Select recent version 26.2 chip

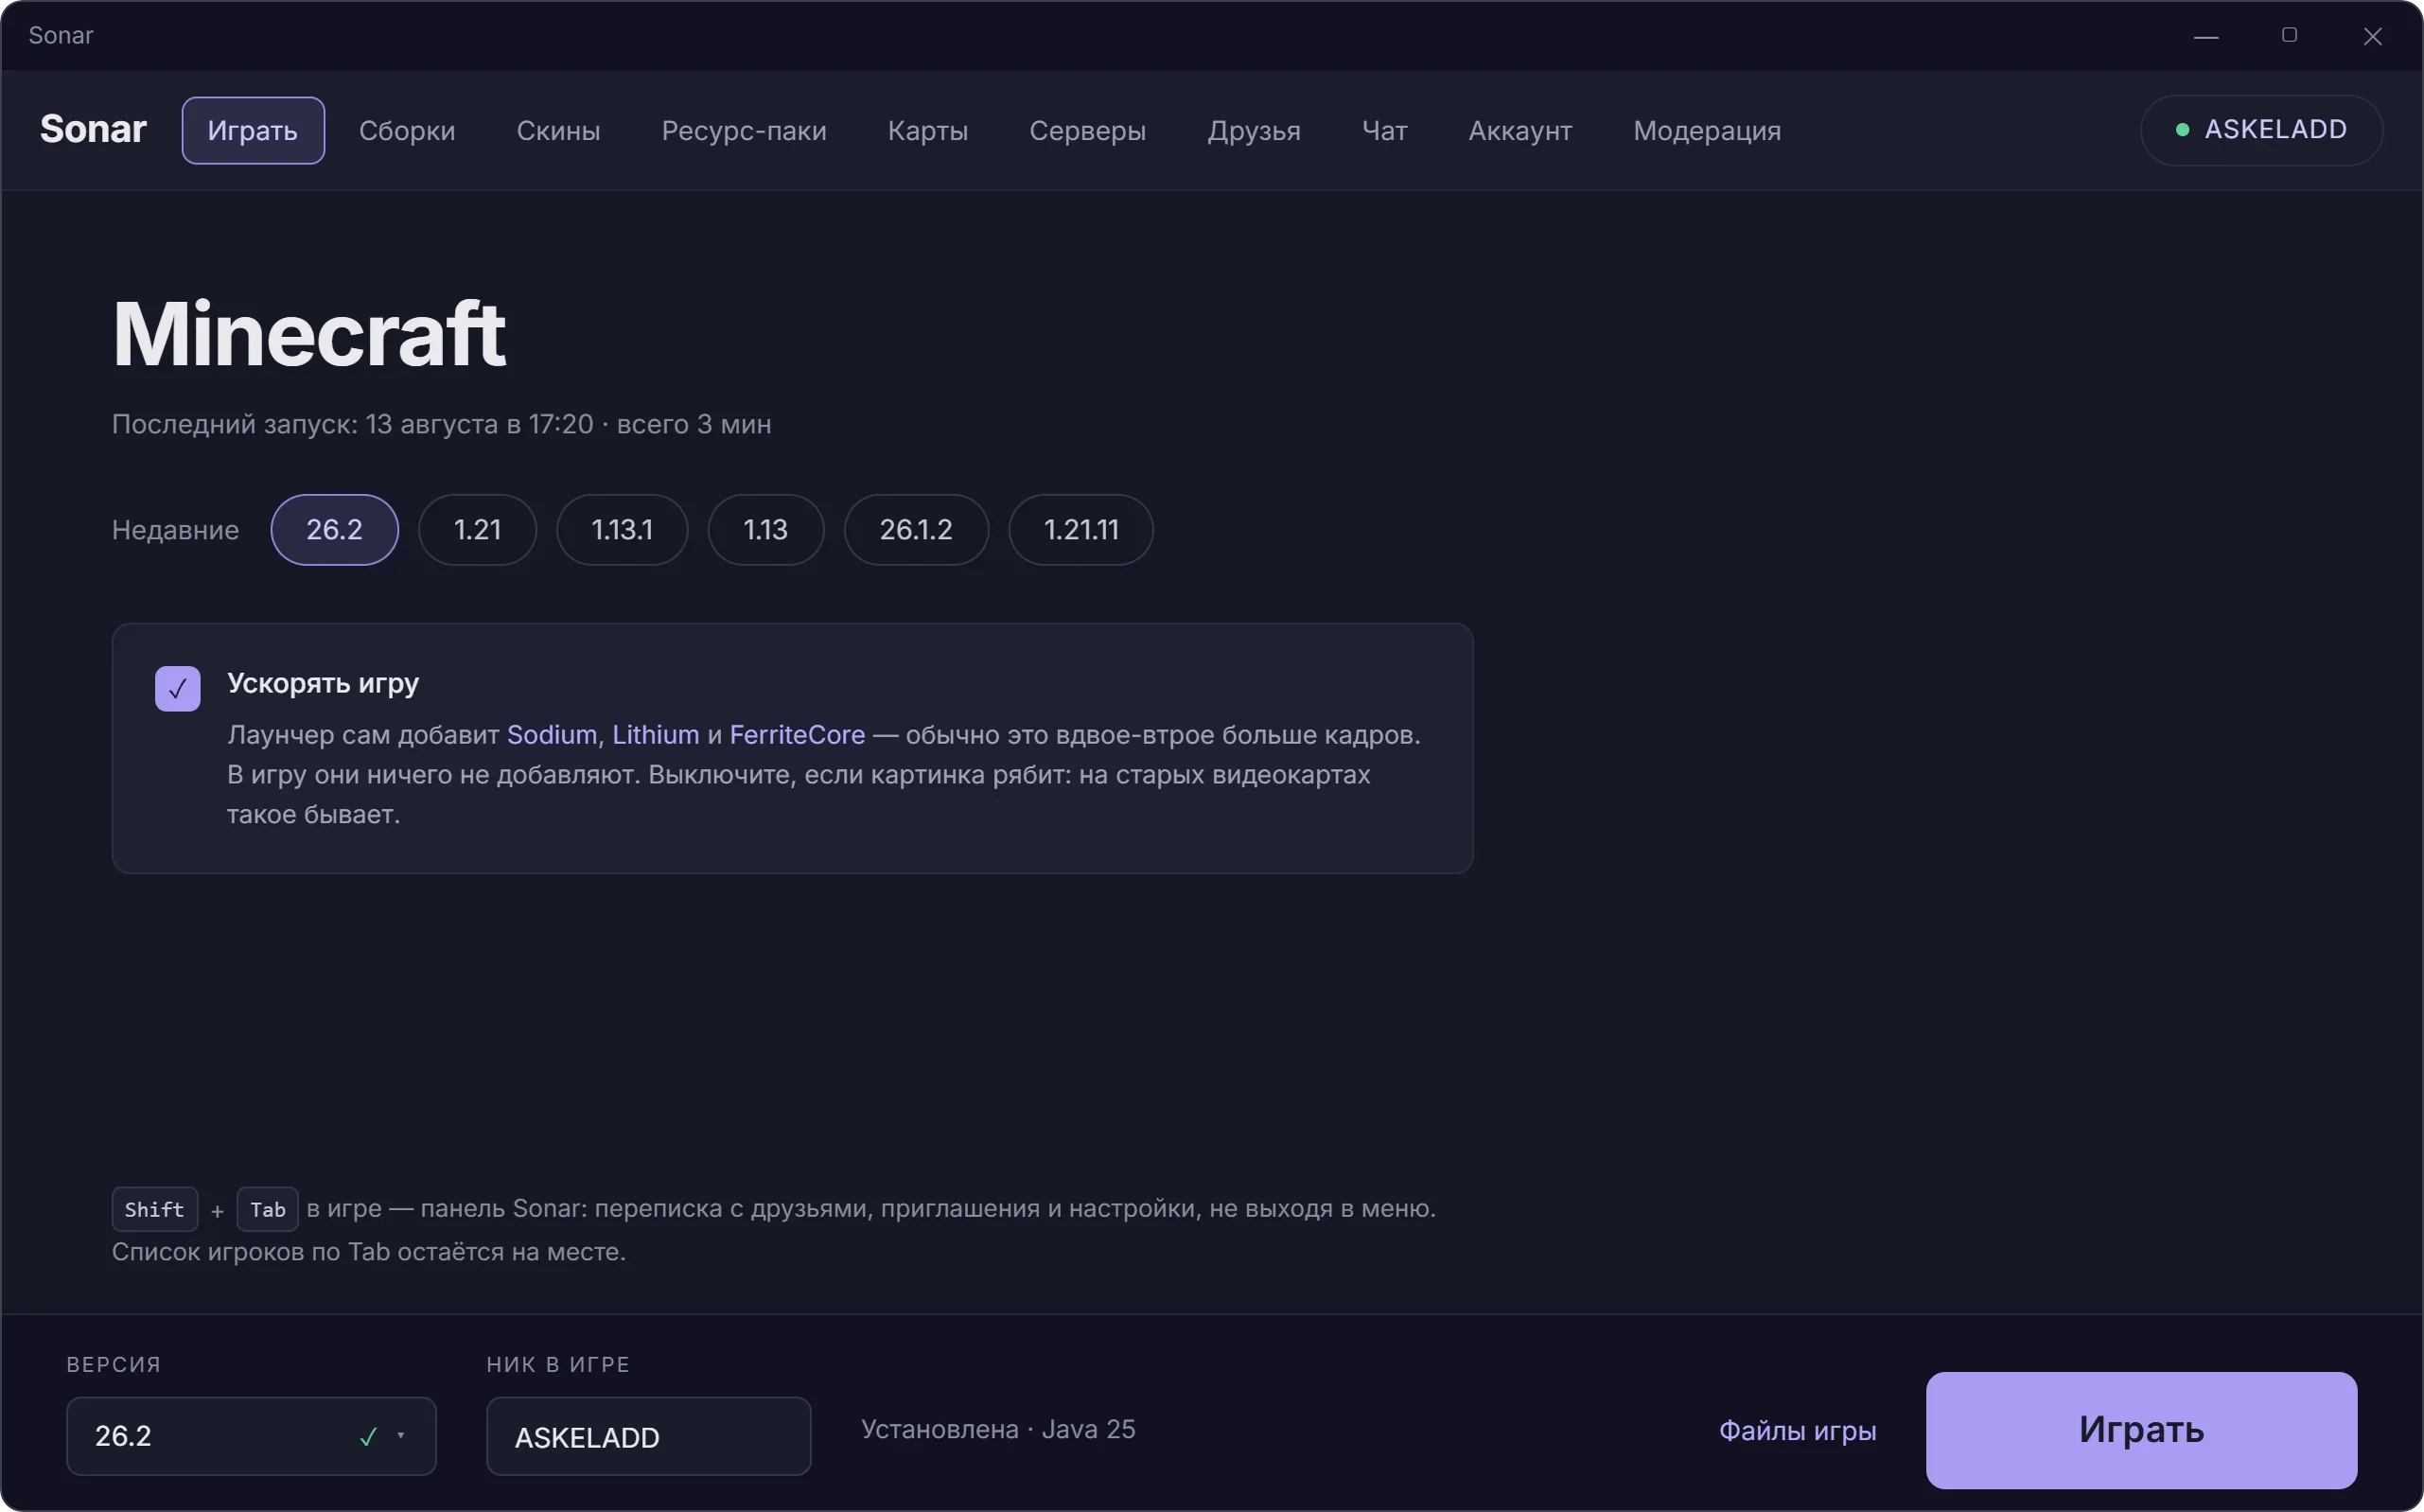pyautogui.click(x=334, y=529)
